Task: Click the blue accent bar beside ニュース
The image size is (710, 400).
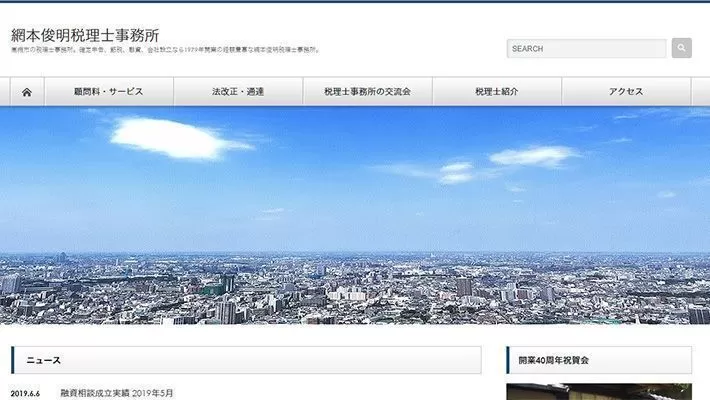Action: pyautogui.click(x=13, y=360)
